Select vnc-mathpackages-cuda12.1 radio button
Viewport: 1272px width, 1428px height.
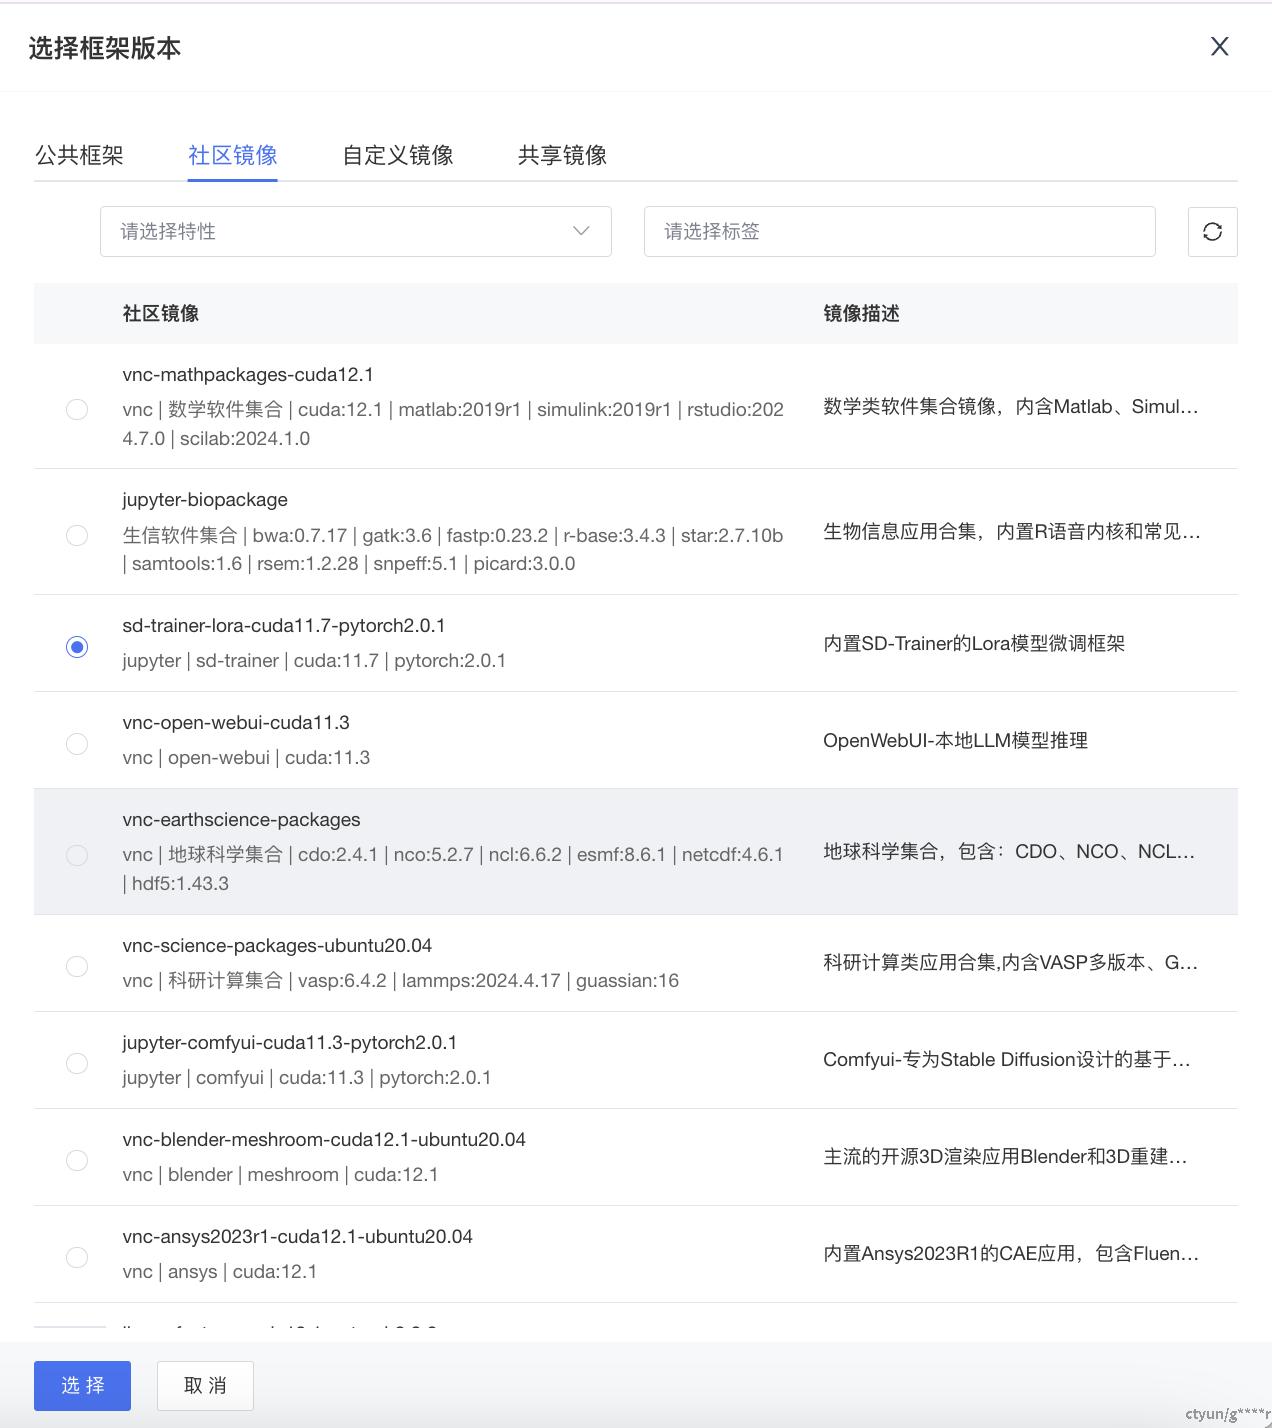click(77, 409)
